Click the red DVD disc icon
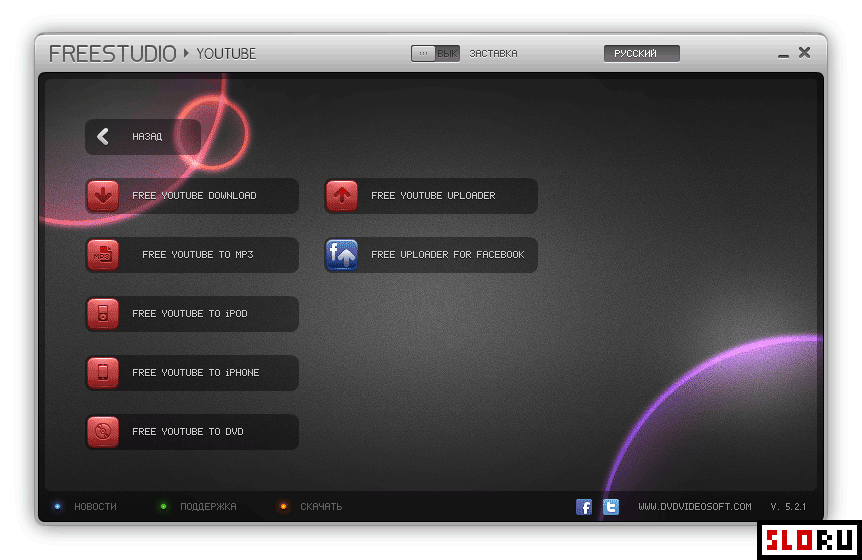This screenshot has width=862, height=560. [x=103, y=431]
